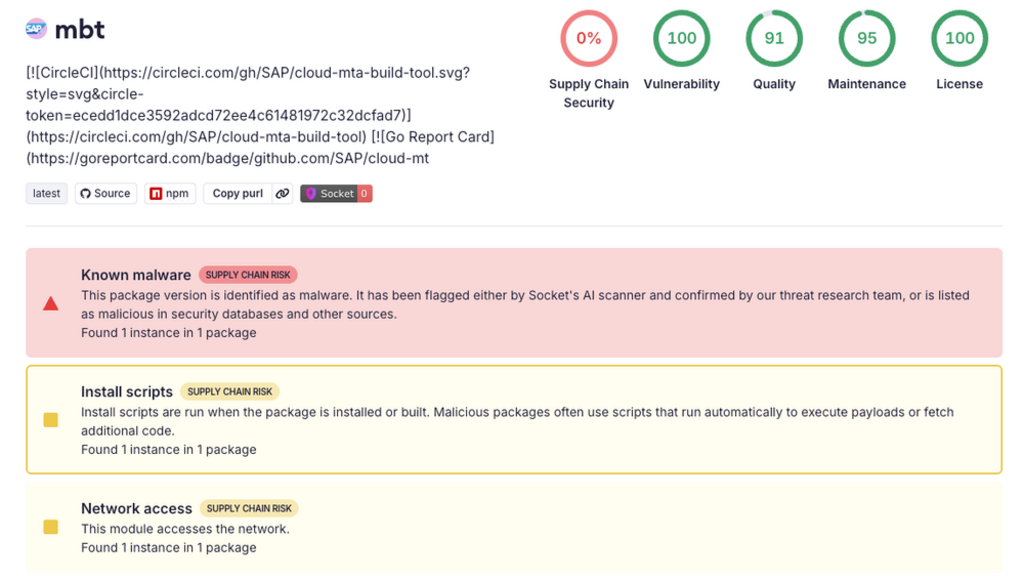Click the SAP logo icon
Image resolution: width=1024 pixels, height=576 pixels.
[34, 29]
